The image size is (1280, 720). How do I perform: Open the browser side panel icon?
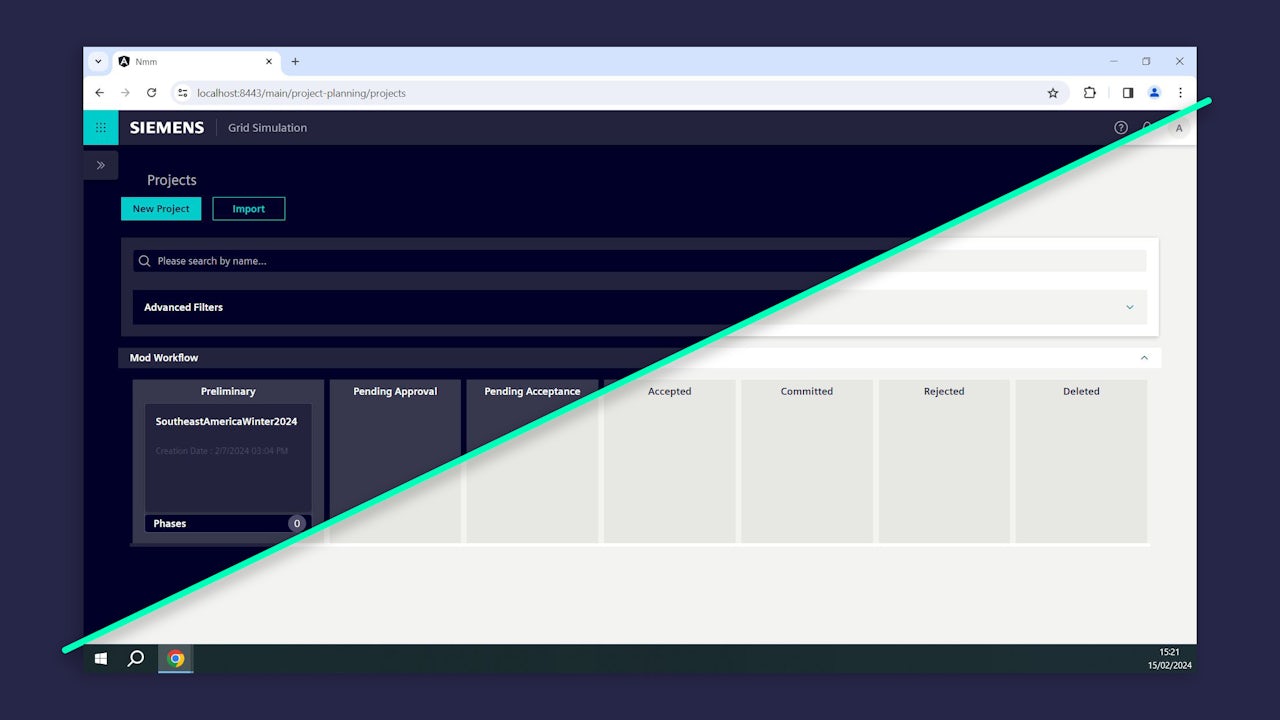click(x=1127, y=92)
